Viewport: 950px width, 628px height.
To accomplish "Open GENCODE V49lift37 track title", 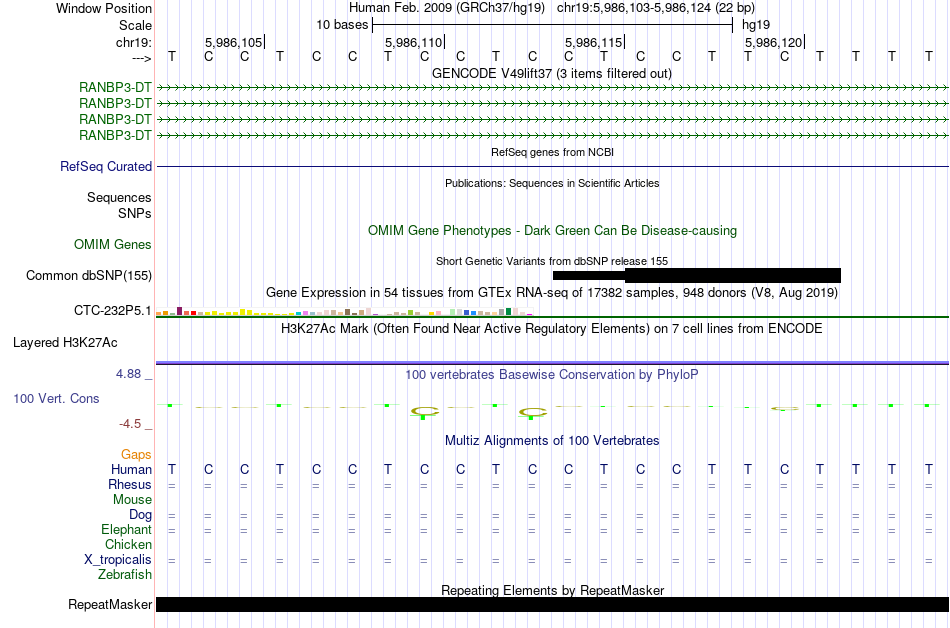I will [x=551, y=73].
